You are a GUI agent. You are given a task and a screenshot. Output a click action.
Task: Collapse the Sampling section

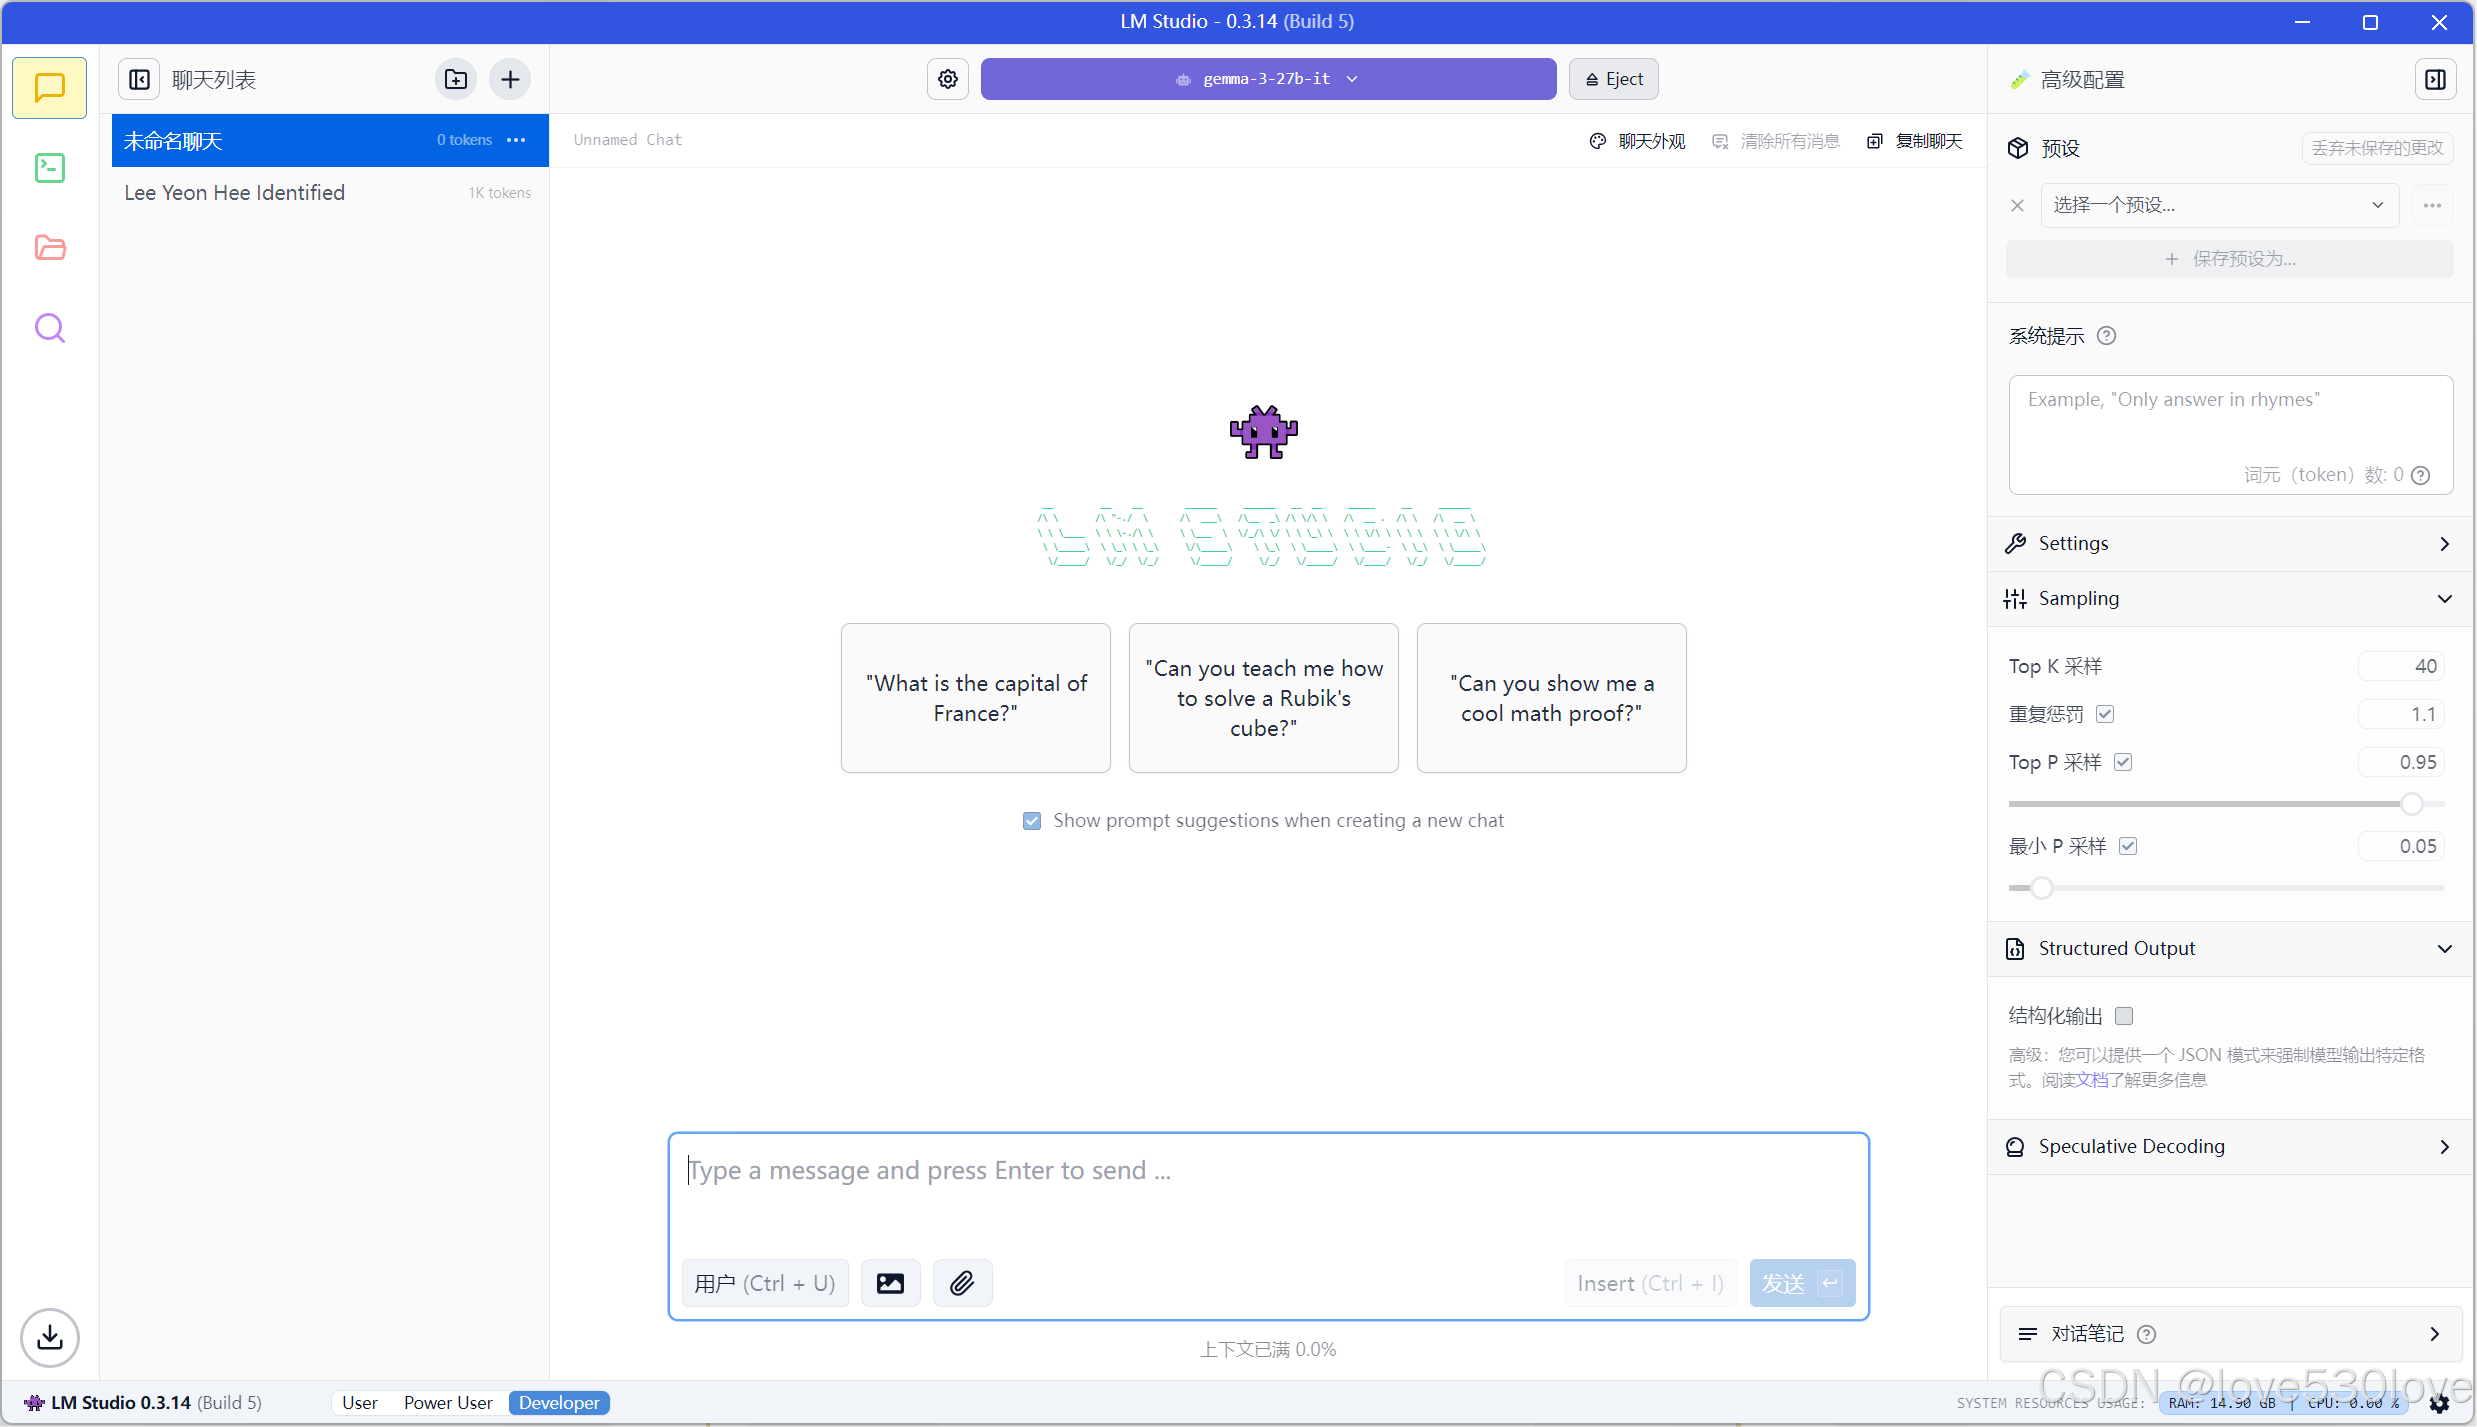pos(2230,599)
